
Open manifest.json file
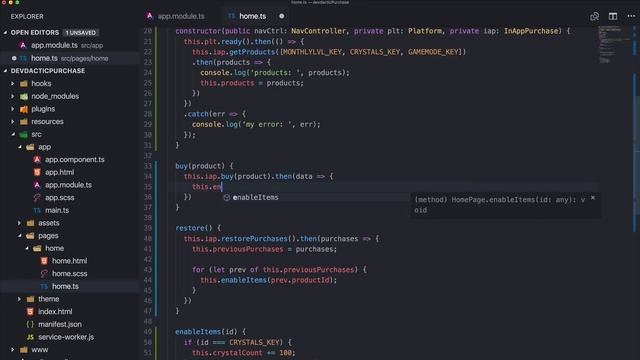60,324
